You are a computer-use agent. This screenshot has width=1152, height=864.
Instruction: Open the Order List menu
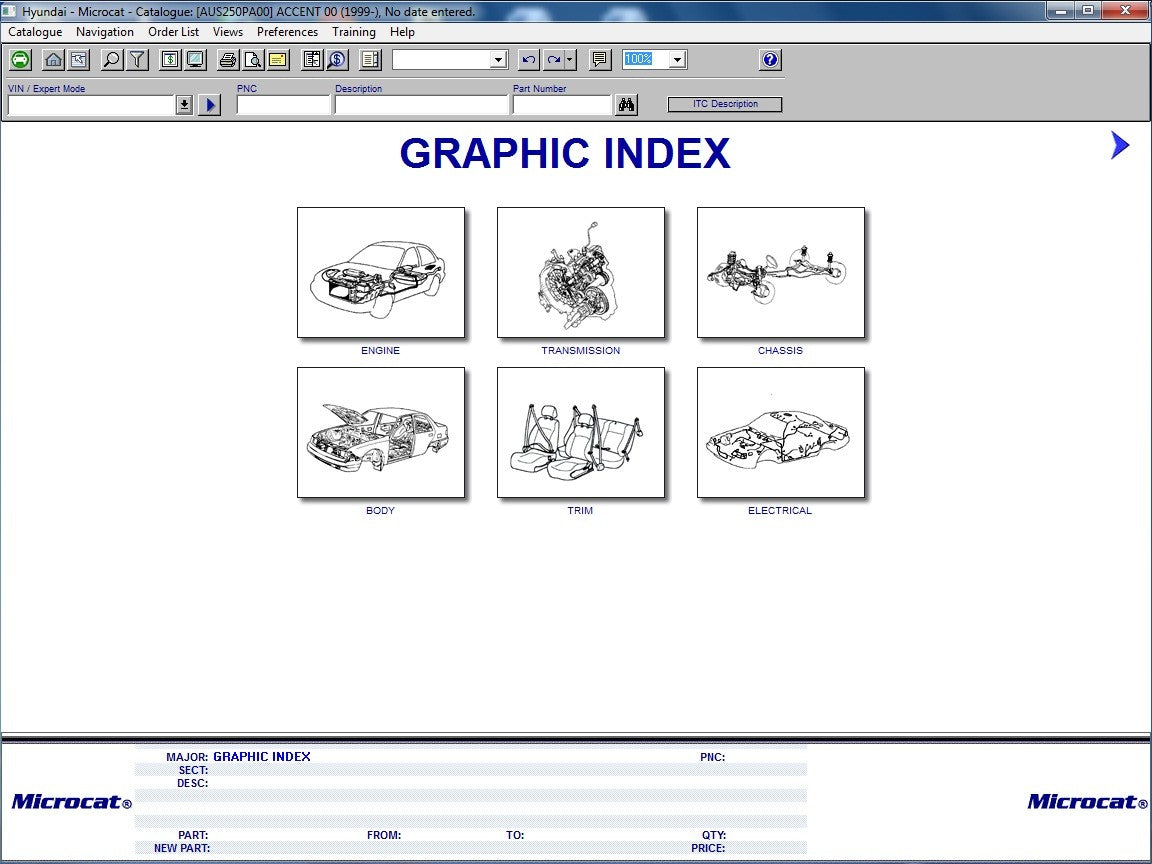[173, 32]
